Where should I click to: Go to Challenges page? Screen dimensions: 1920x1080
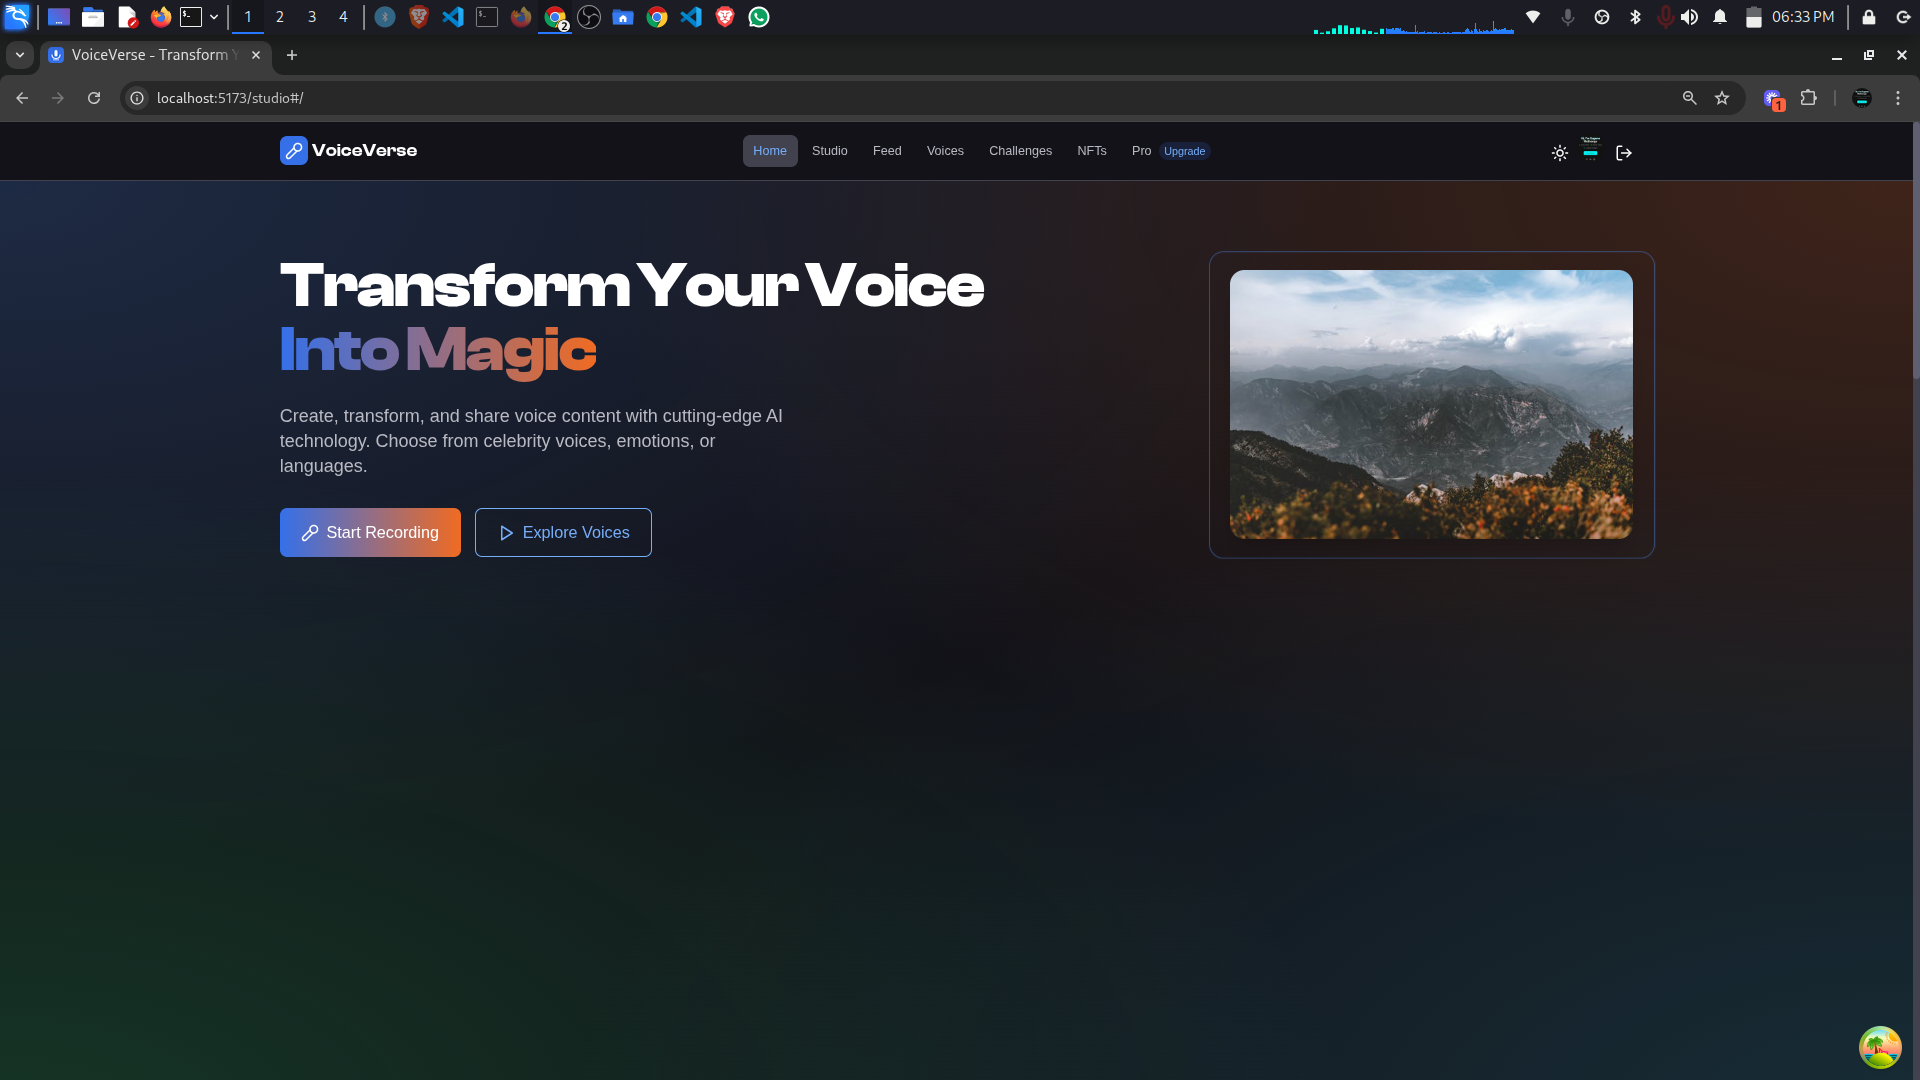coord(1020,151)
